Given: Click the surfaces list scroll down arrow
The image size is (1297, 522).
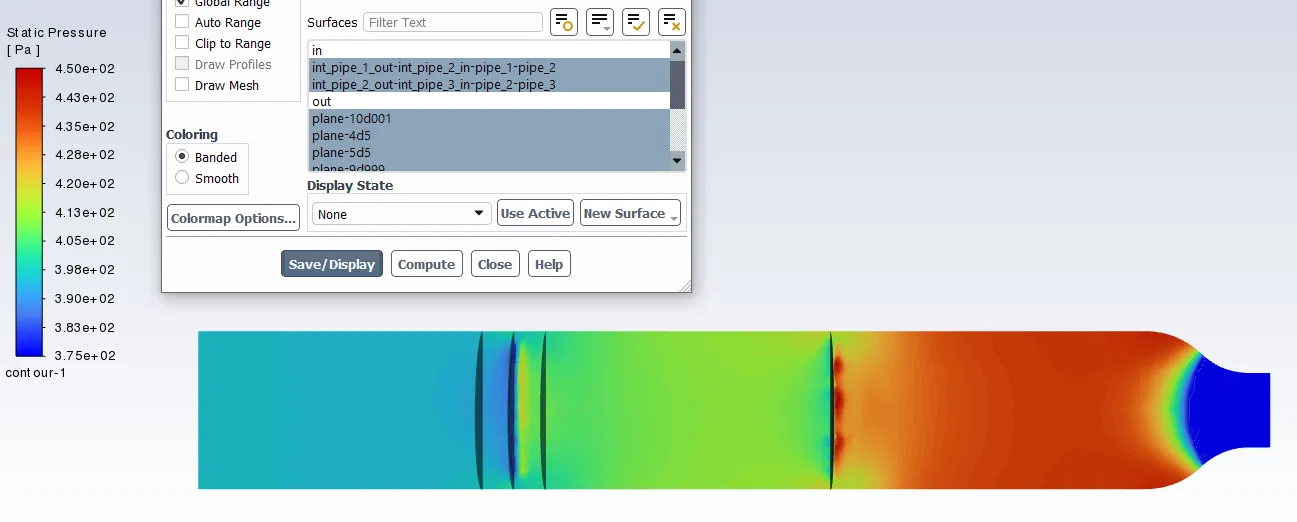Looking at the screenshot, I should pos(677,160).
